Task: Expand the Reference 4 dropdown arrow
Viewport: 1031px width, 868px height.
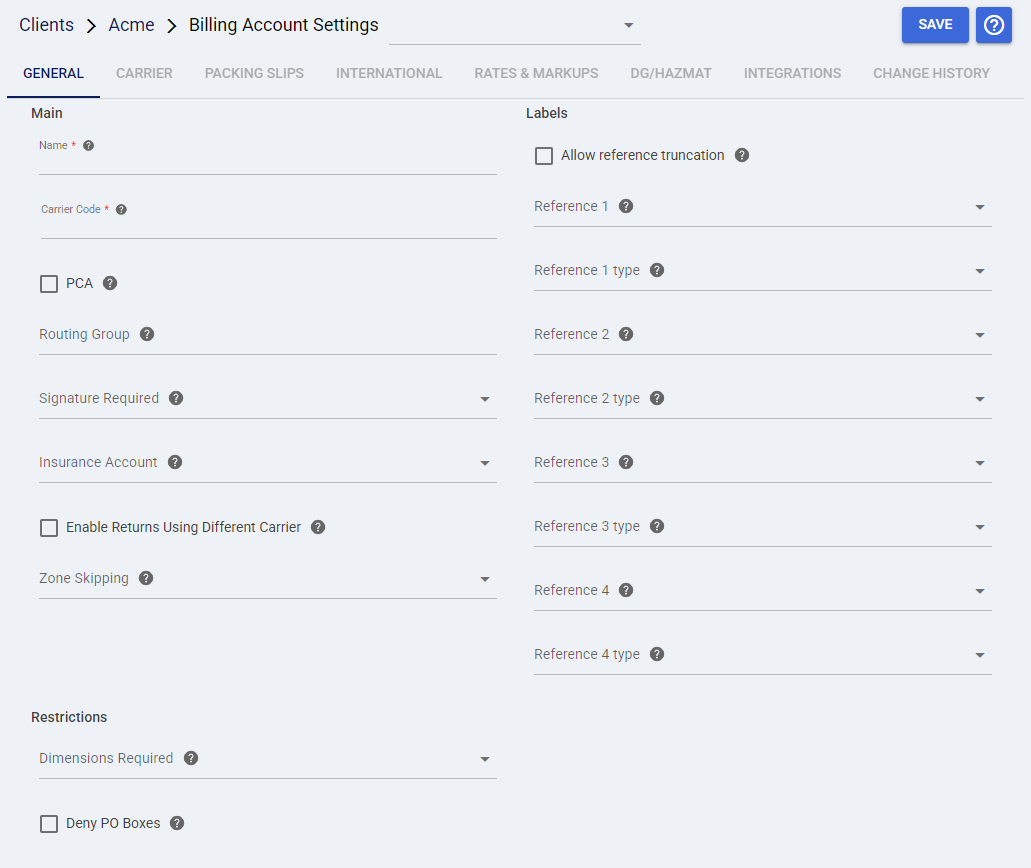Action: pyautogui.click(x=980, y=591)
